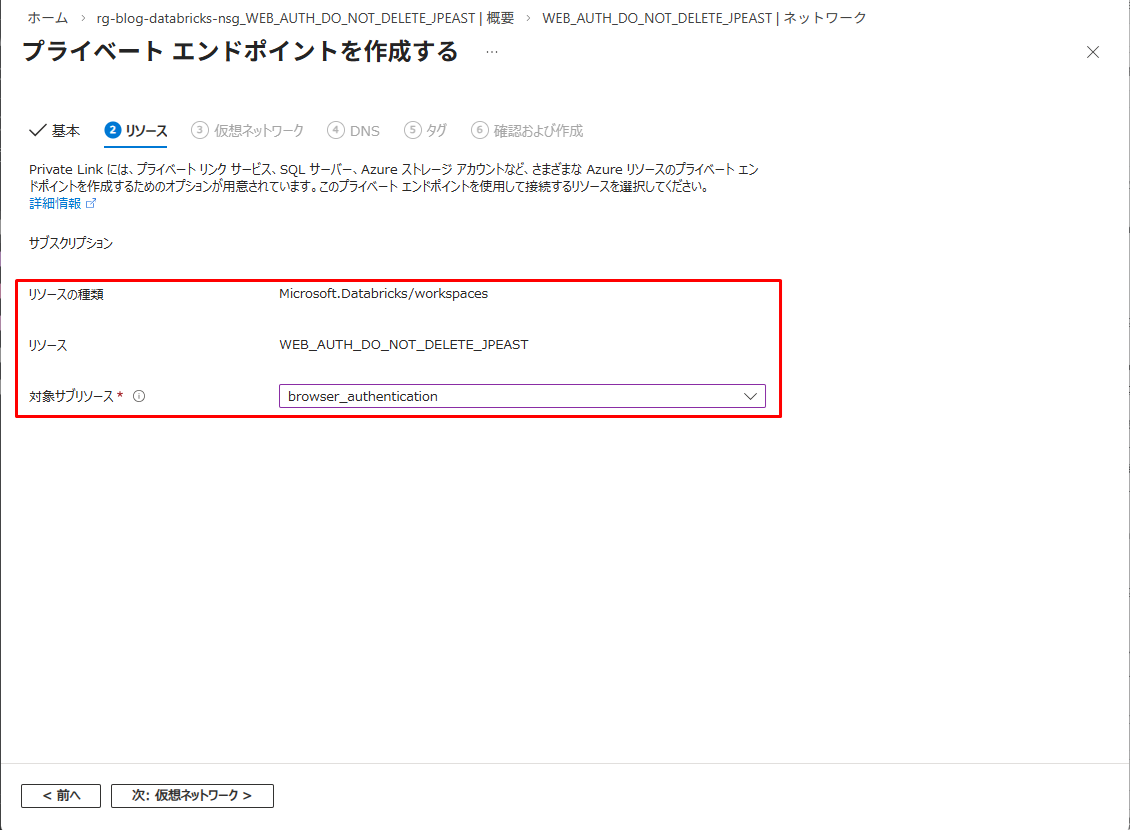Open the browser_authentication combo box

click(510, 396)
